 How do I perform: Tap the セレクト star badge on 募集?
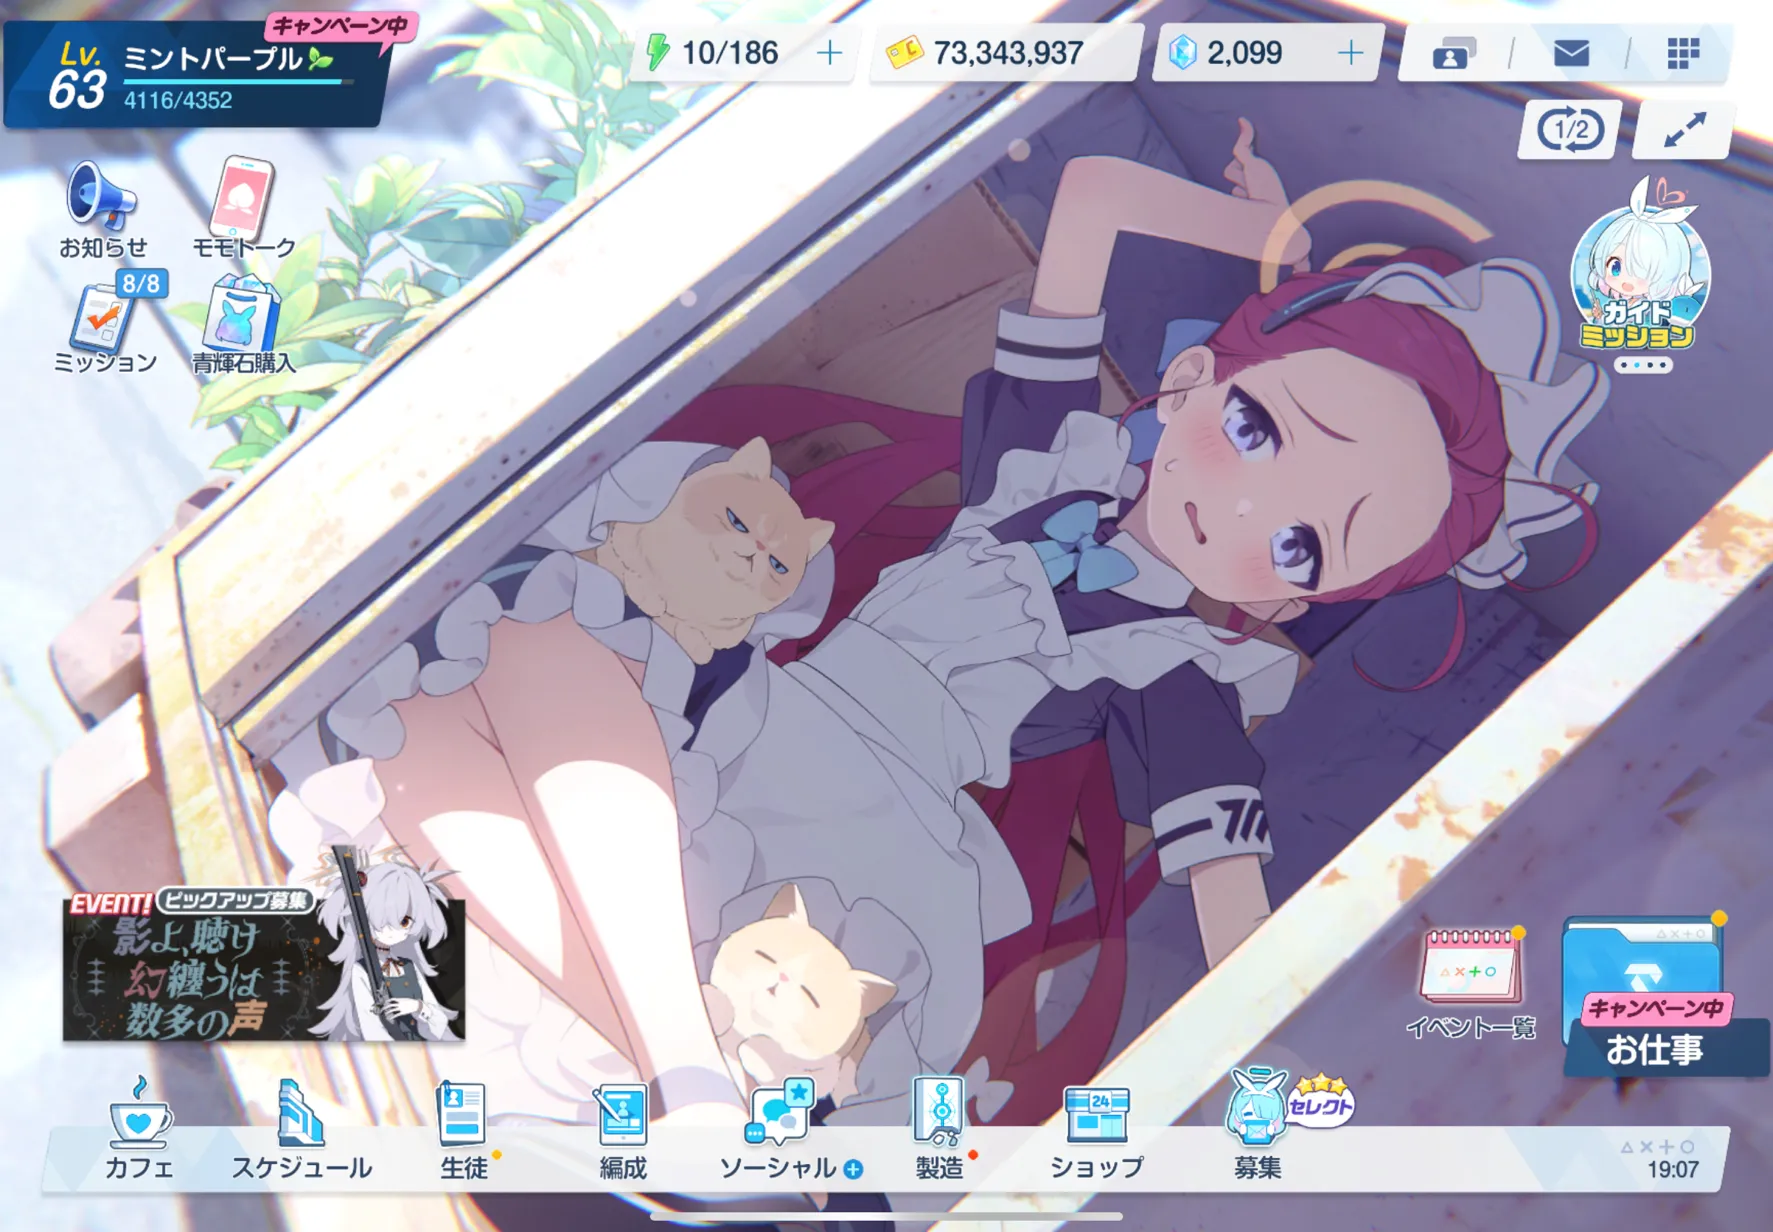click(x=1320, y=1100)
